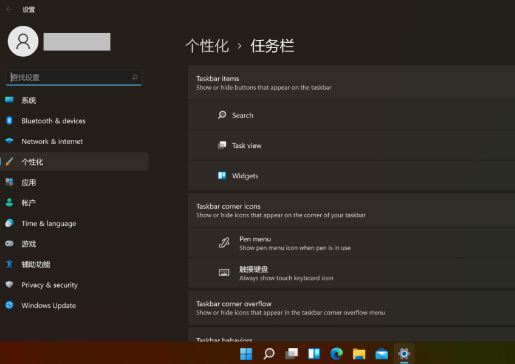This screenshot has width=515, height=364.
Task: Expand the Taskbar corner overflow section
Action: [351, 308]
